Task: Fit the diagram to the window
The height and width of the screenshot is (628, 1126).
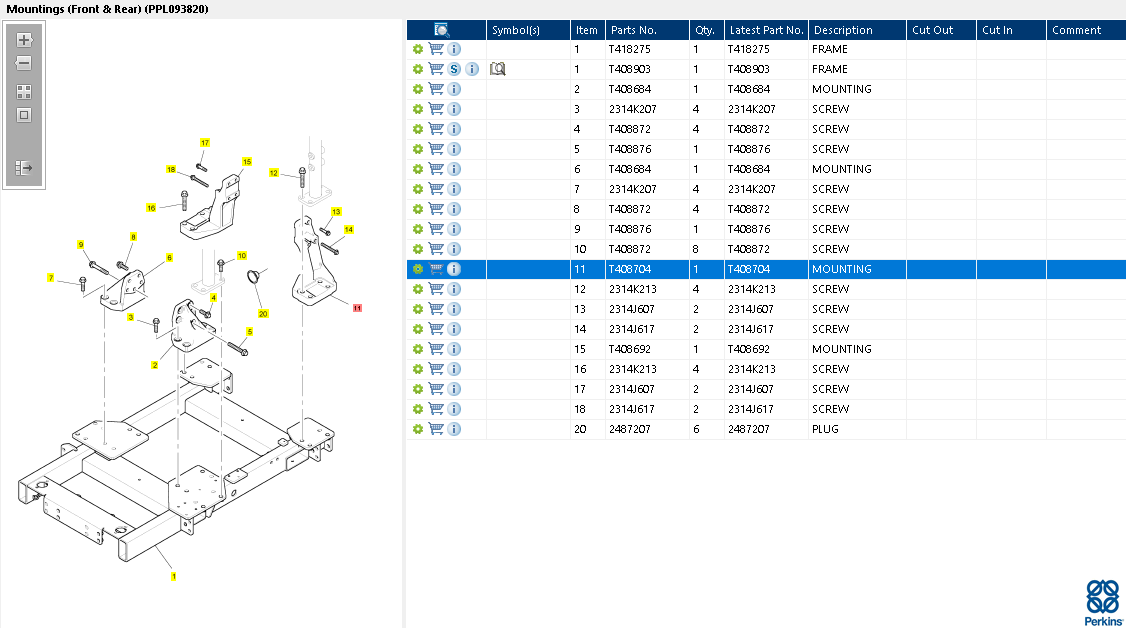Action: [24, 115]
